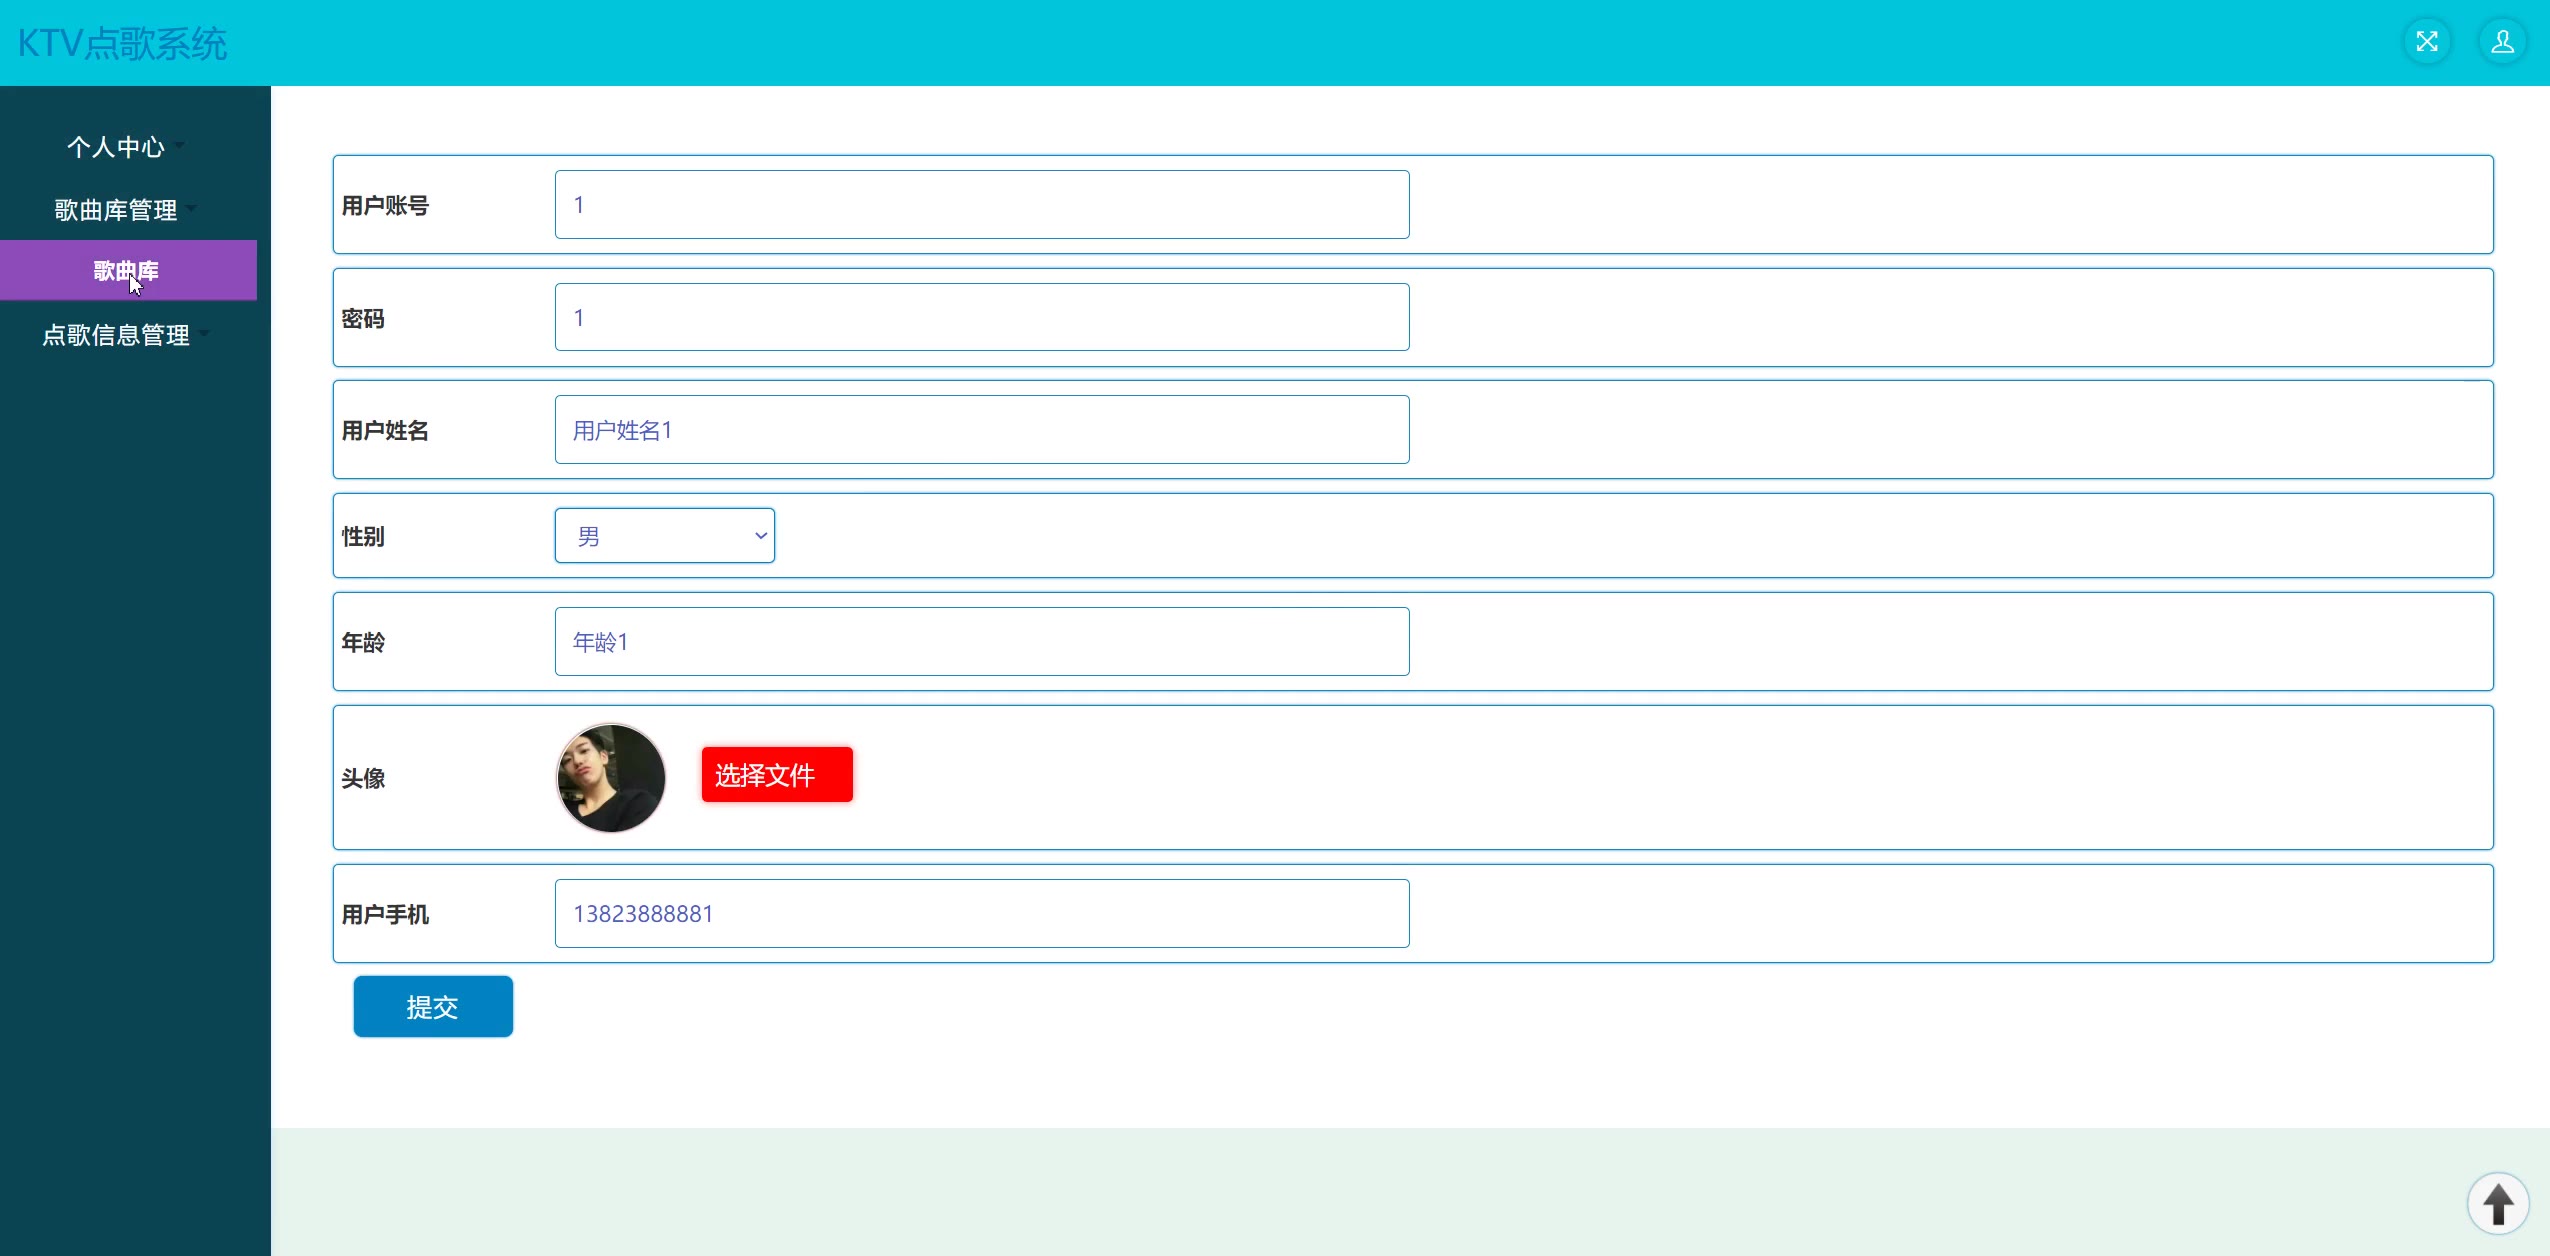Screen dimensions: 2550x1256
Task: Click the round avatar thumbnail
Action: (610, 778)
